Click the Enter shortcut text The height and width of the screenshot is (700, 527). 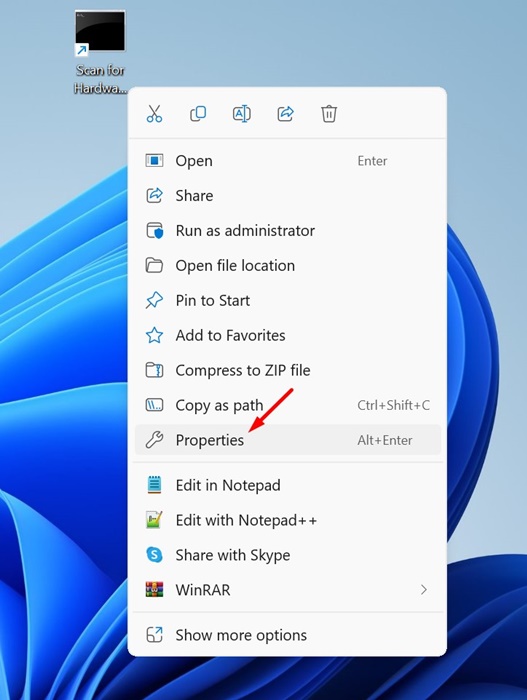(372, 161)
